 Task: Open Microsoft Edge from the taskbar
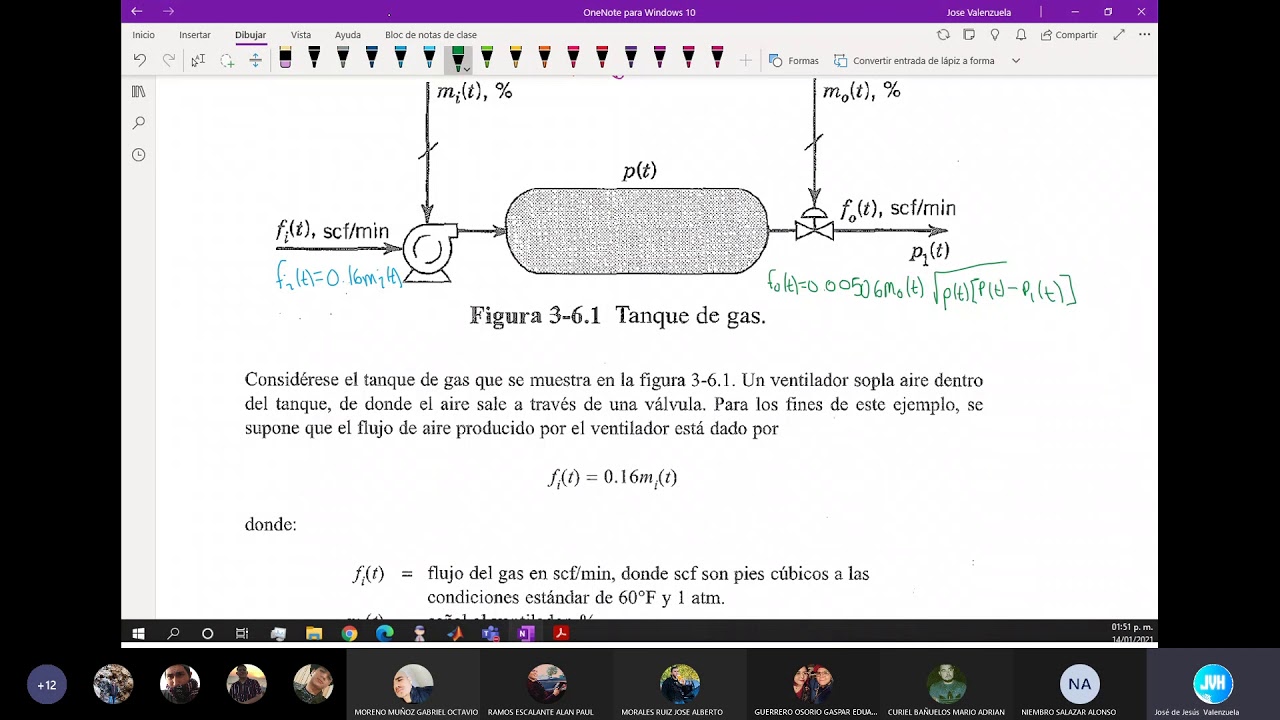point(385,633)
